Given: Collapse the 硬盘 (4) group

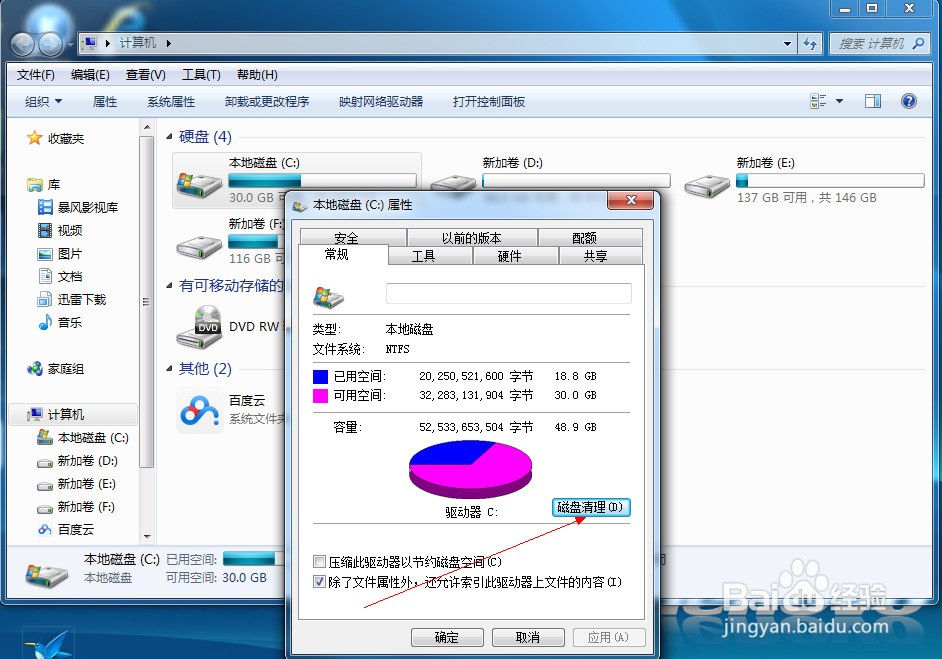Looking at the screenshot, I should (x=169, y=137).
